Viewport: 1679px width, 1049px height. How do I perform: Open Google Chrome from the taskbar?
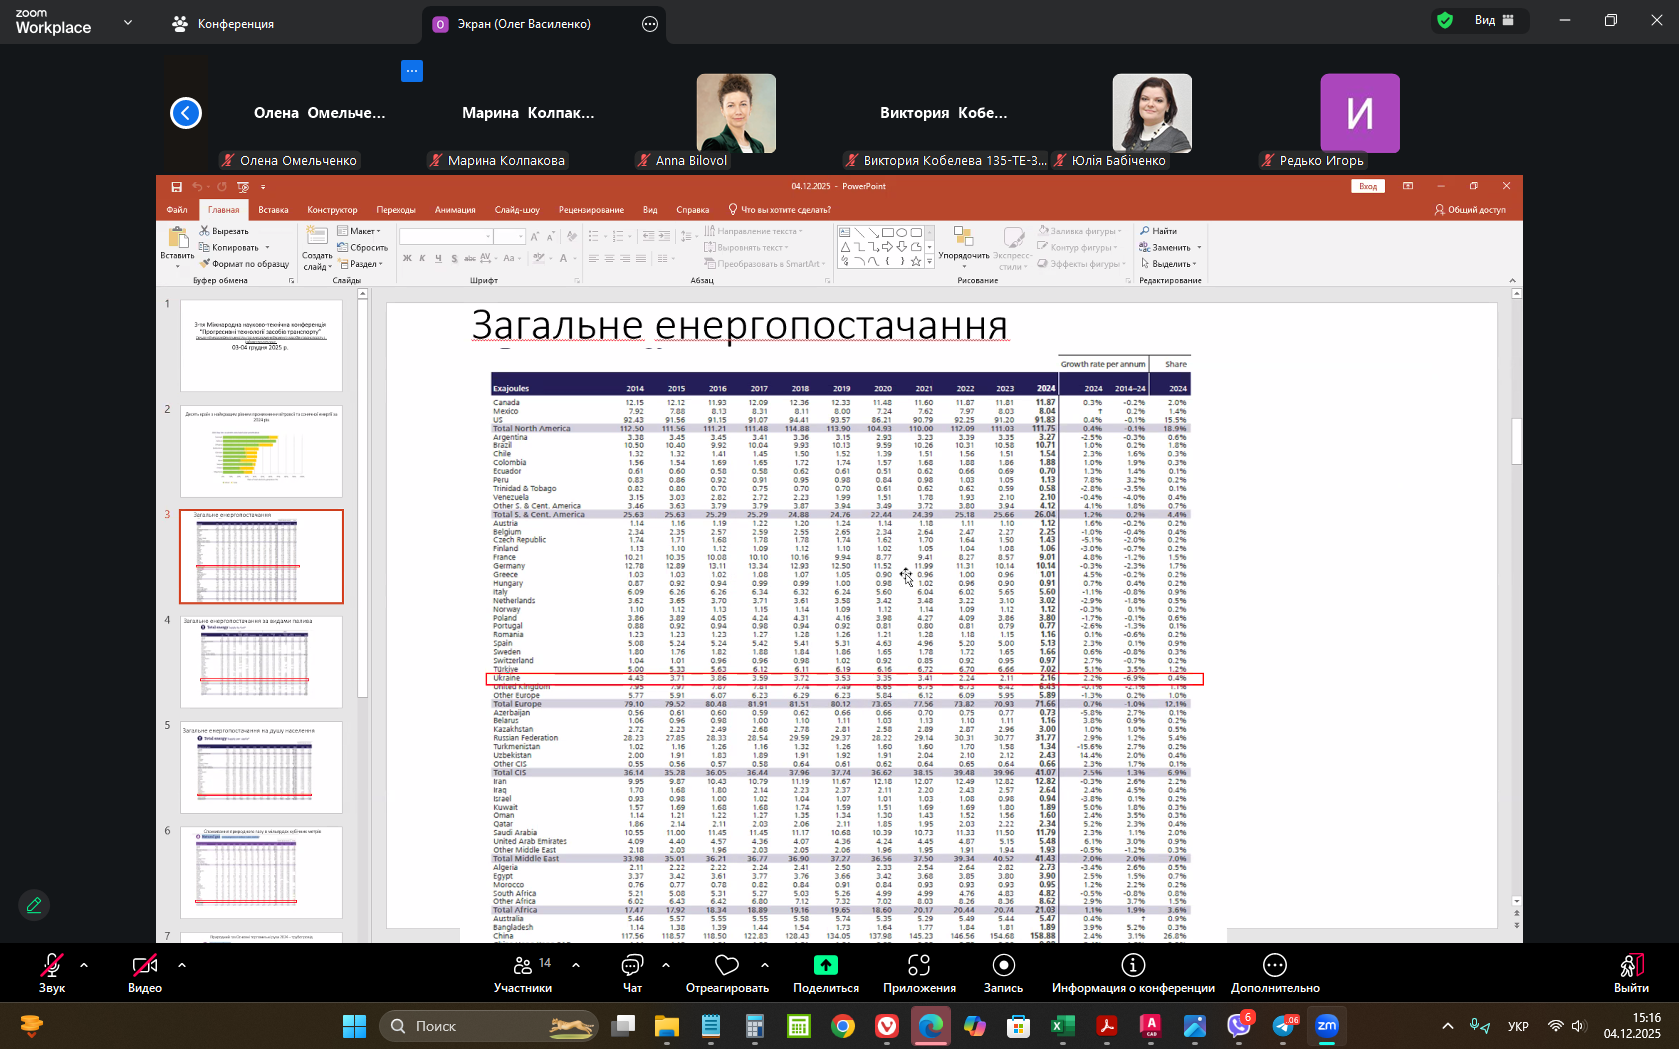coord(843,1026)
